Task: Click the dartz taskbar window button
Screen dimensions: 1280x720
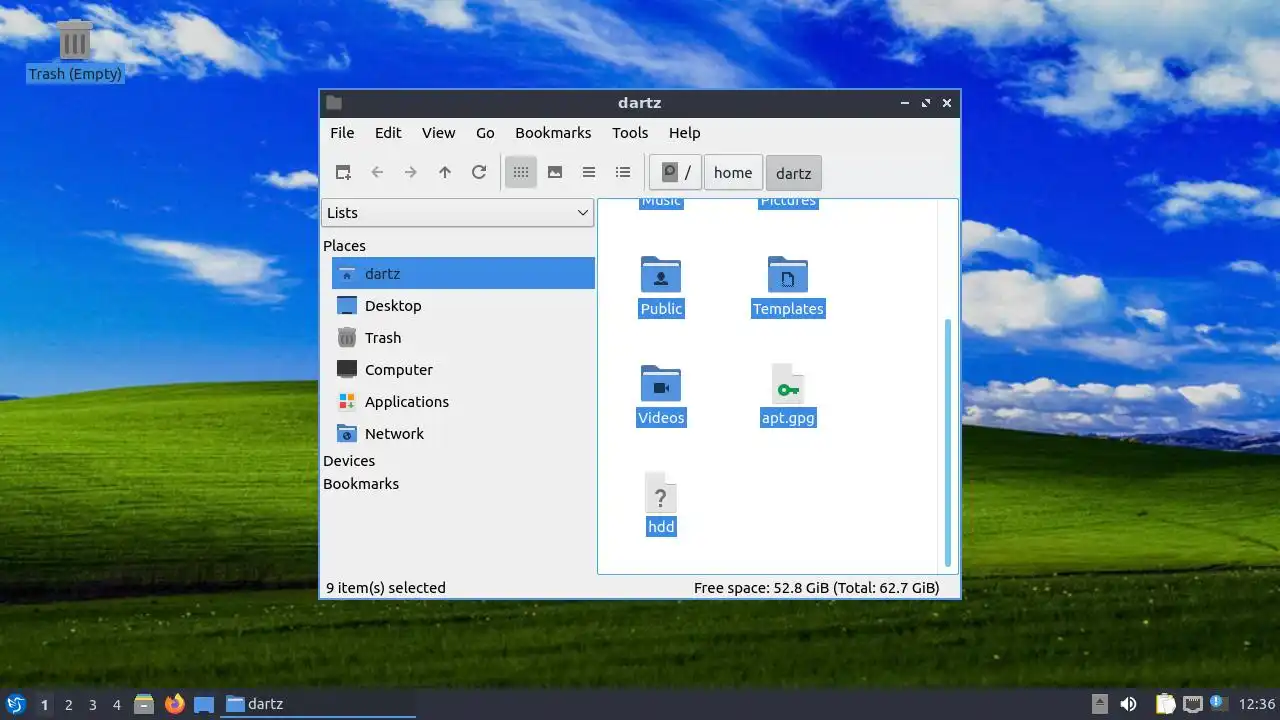Action: point(318,704)
